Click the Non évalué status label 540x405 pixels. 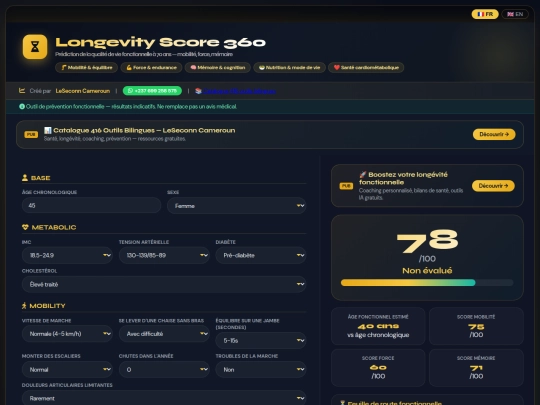tap(427, 271)
